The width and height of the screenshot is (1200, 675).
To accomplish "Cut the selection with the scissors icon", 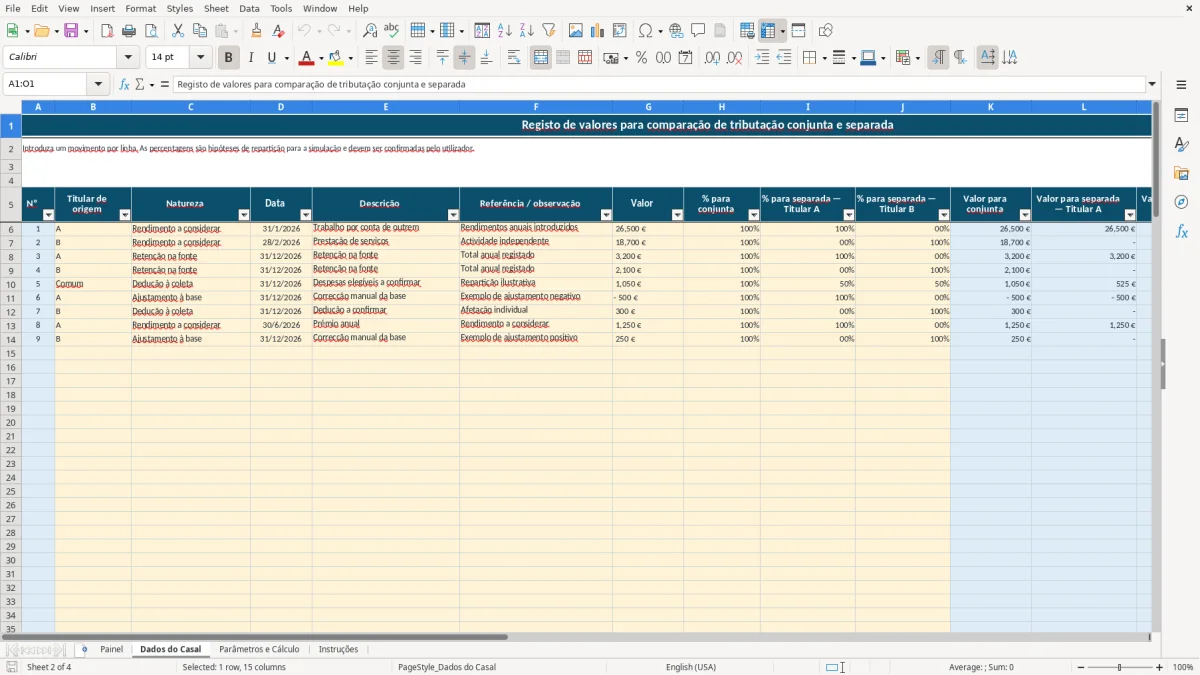I will pyautogui.click(x=178, y=31).
